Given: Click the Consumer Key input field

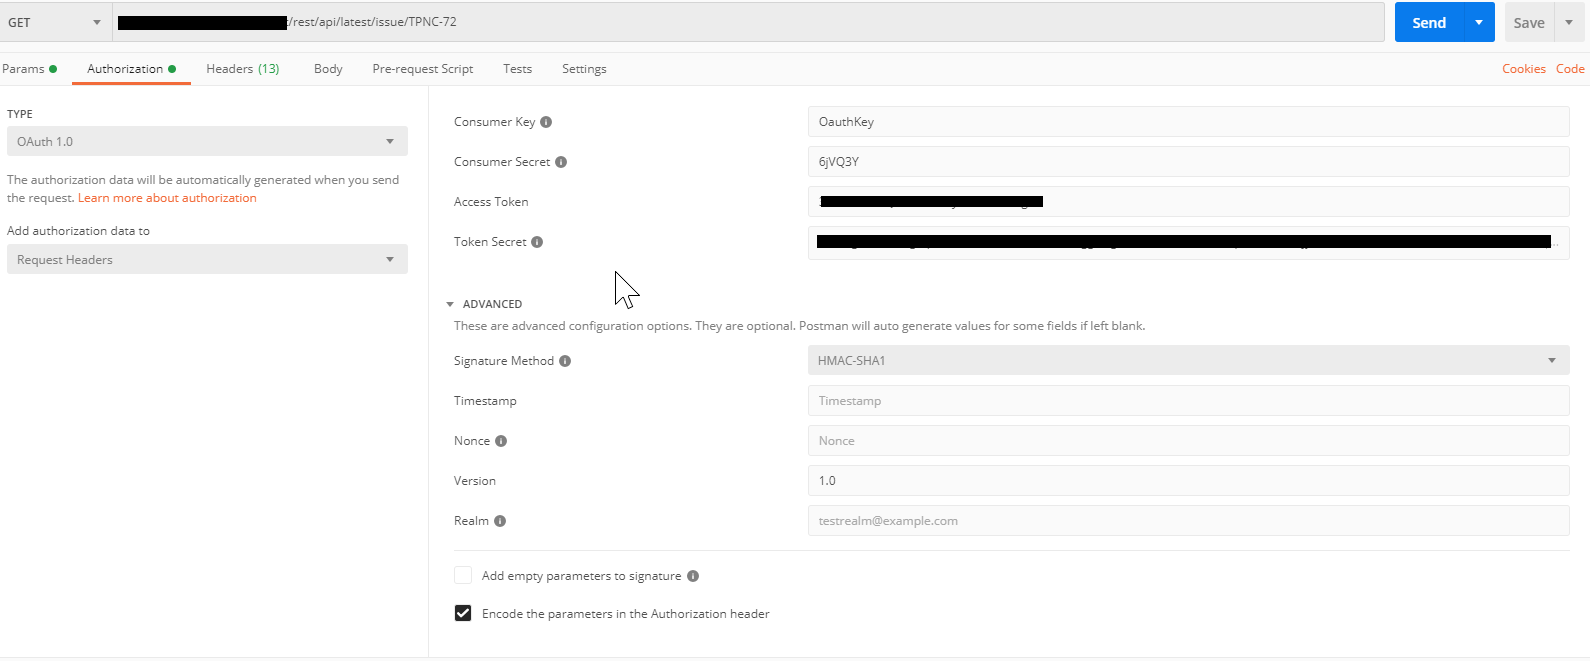Looking at the screenshot, I should coord(1188,122).
